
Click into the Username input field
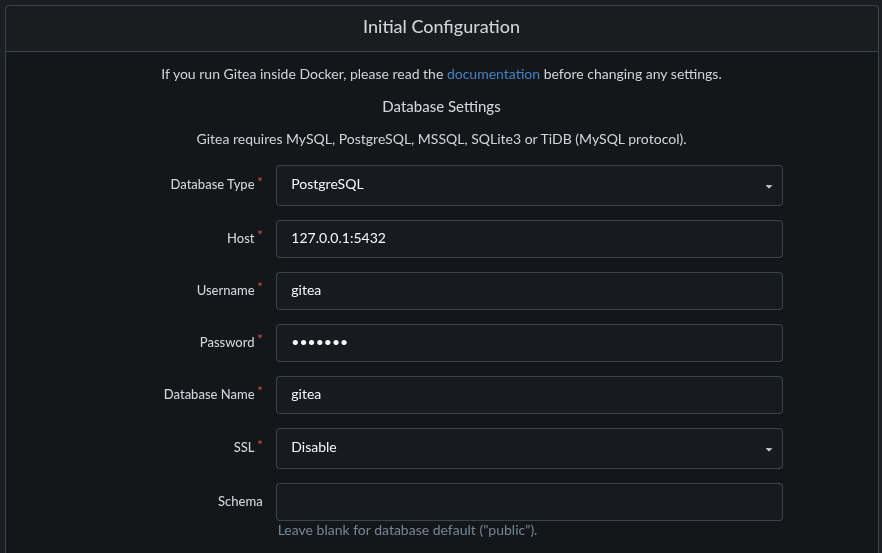(529, 291)
